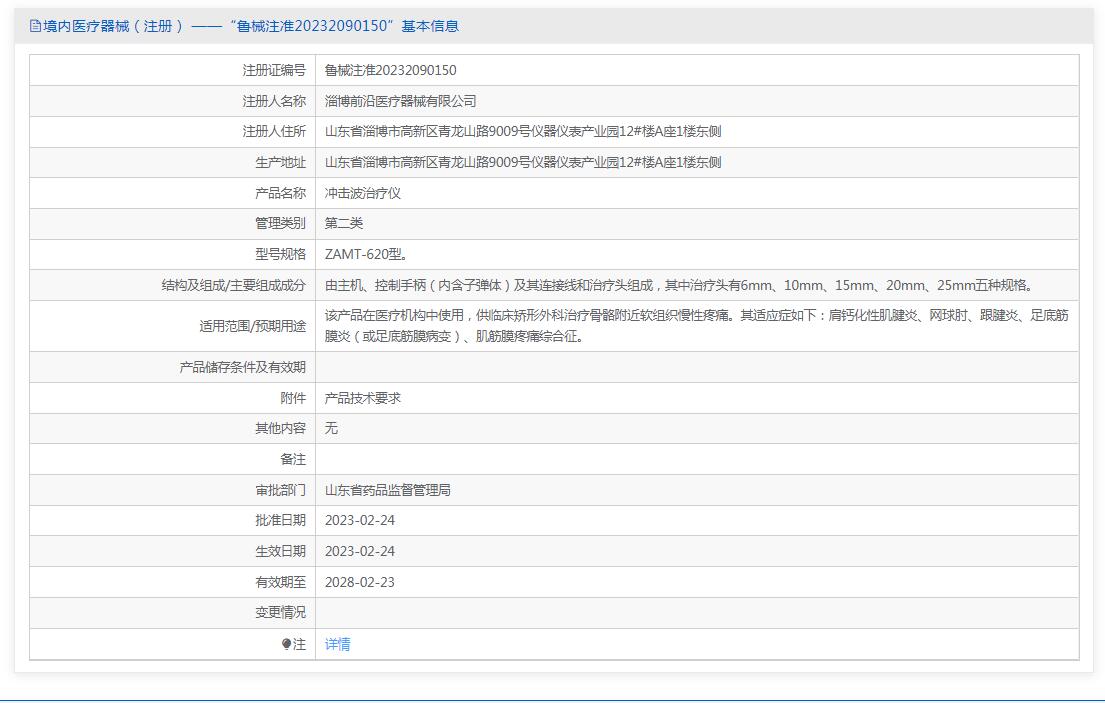Click the 生效日期 value 2023-02-24

click(359, 551)
